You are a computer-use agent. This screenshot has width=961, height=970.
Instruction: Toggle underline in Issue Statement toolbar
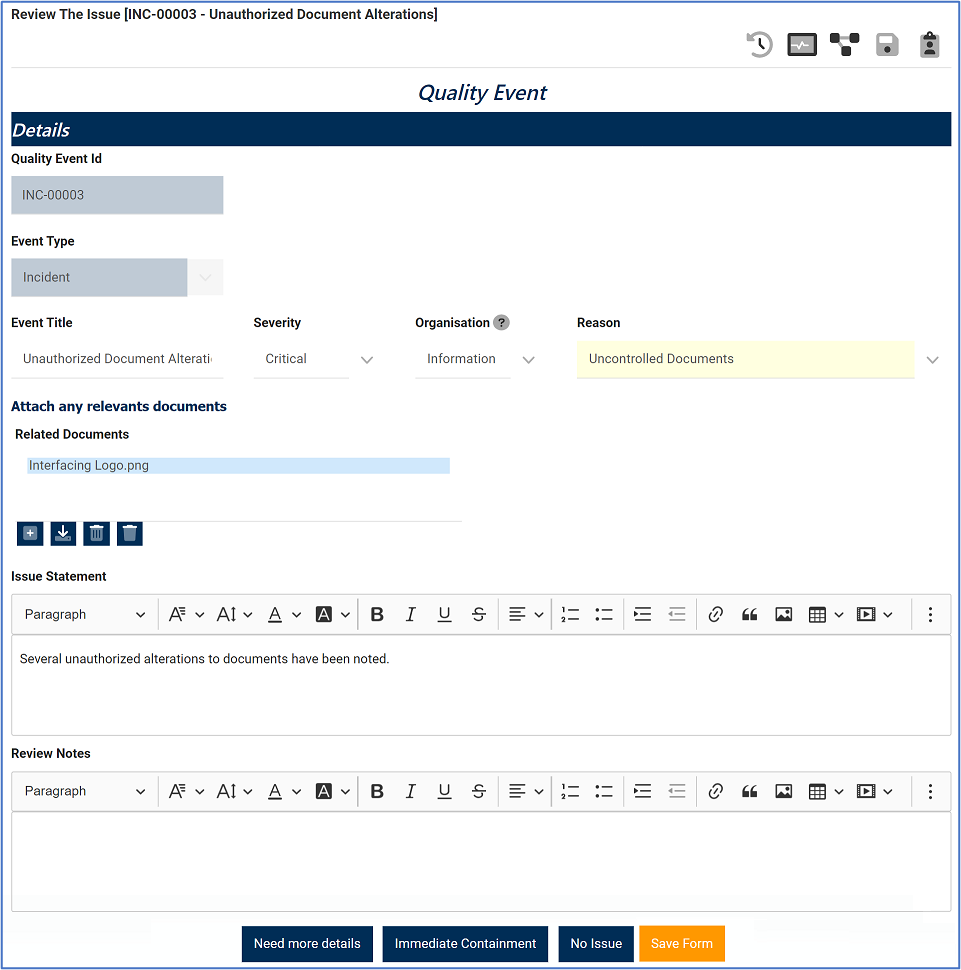[444, 614]
